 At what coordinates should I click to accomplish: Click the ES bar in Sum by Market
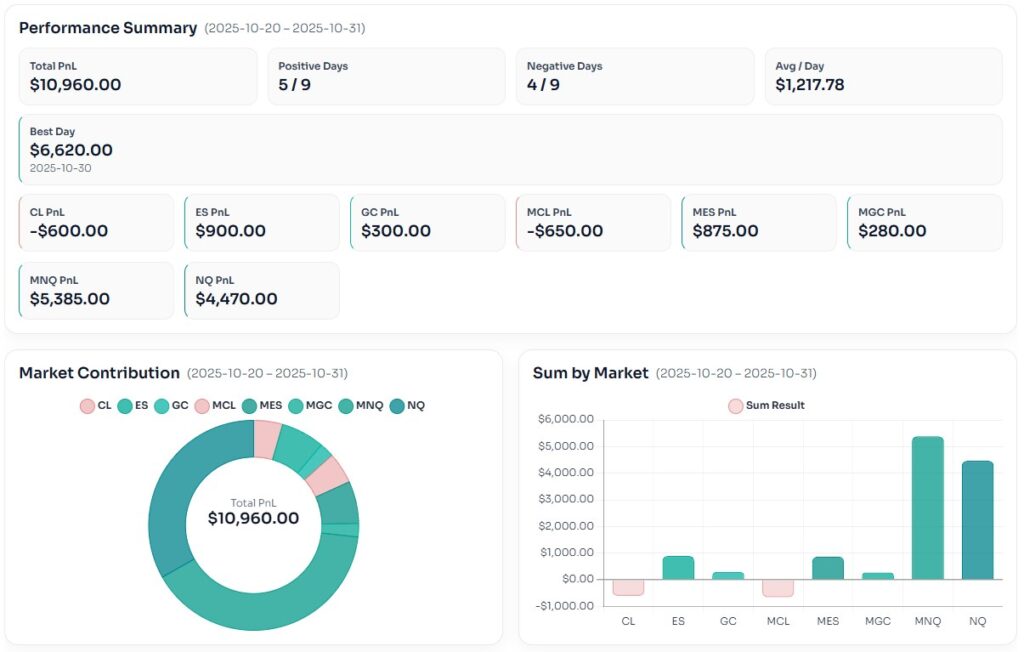pyautogui.click(x=678, y=568)
